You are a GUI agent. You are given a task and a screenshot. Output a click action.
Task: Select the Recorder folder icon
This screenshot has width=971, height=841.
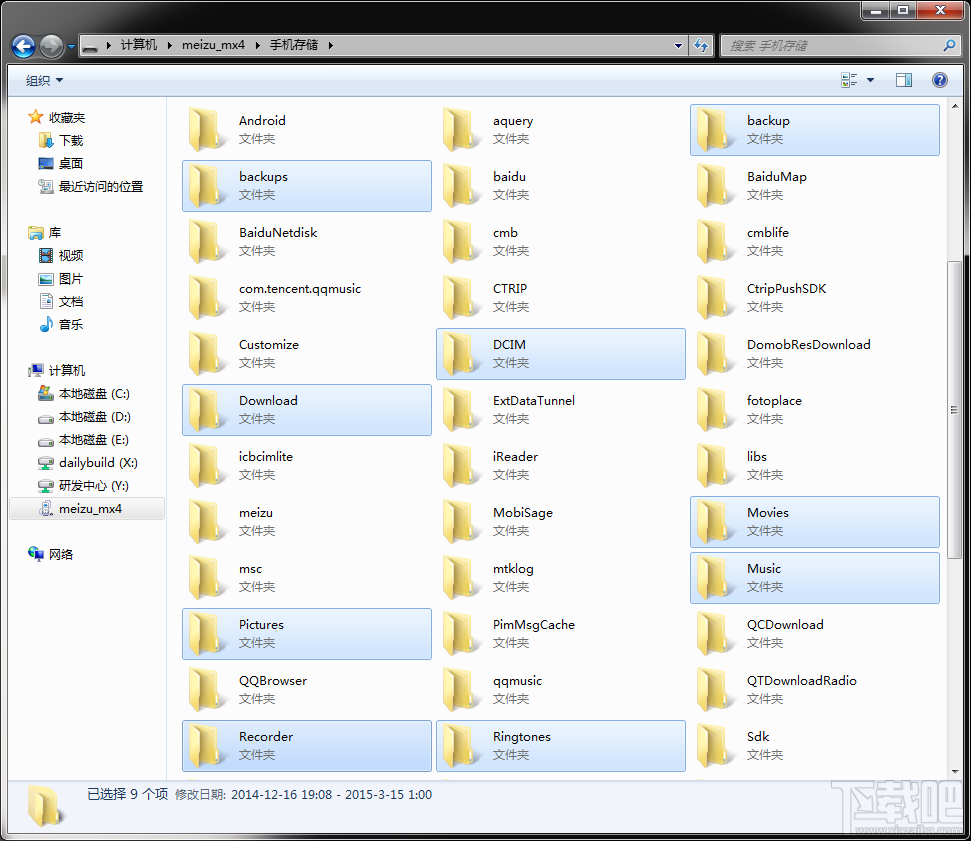click(206, 746)
